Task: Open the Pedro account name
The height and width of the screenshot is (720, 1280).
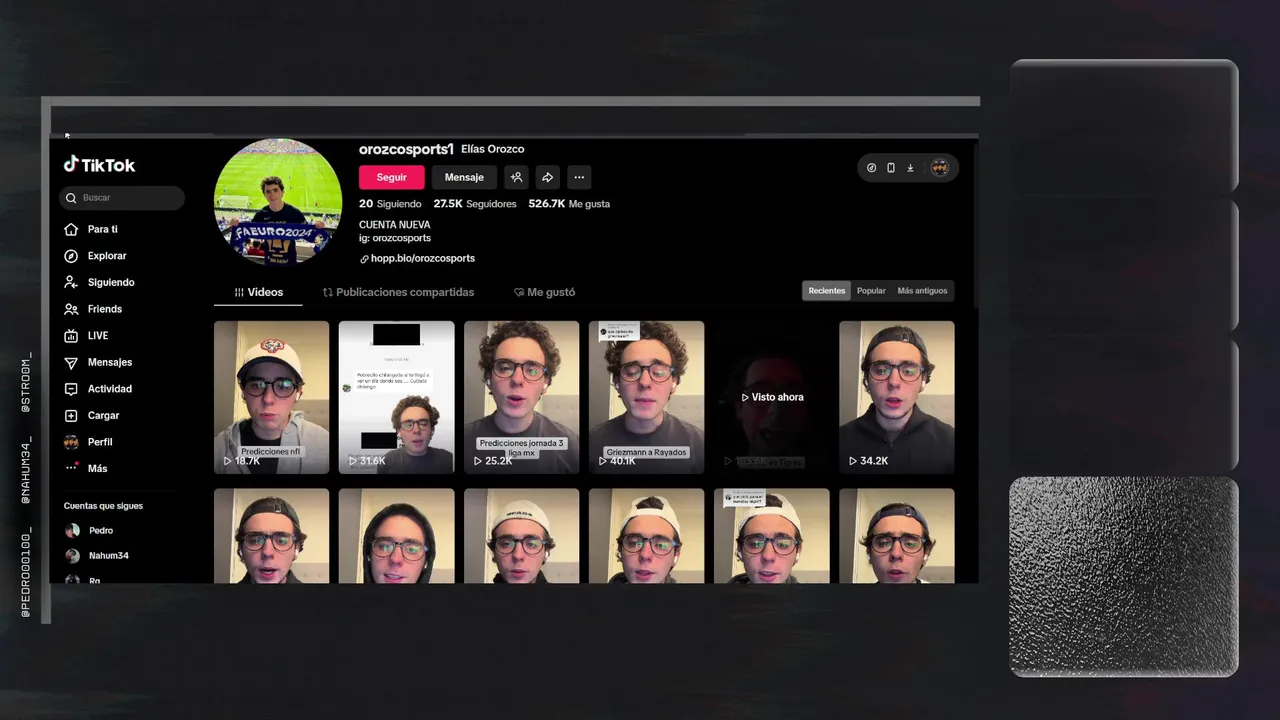Action: (101, 531)
